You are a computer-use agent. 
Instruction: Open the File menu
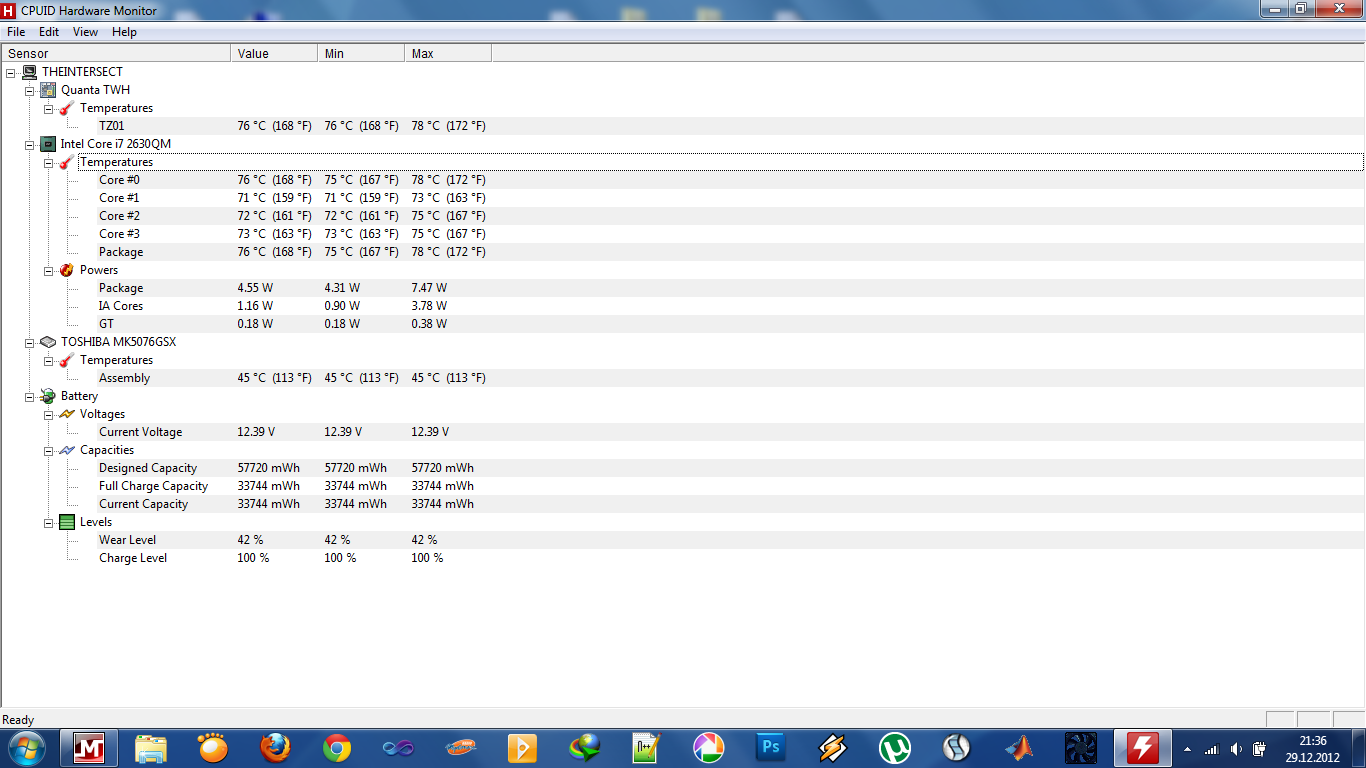(x=16, y=32)
